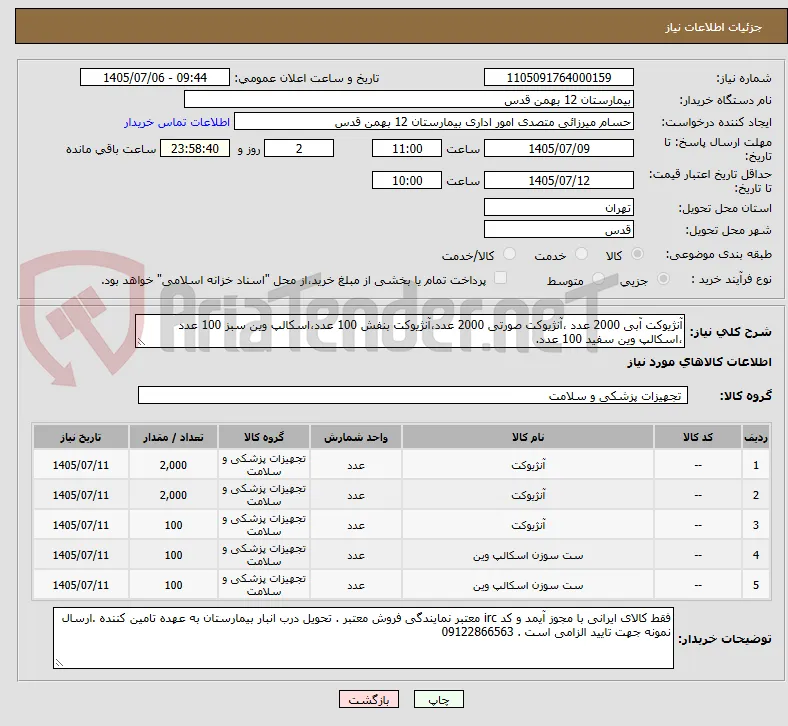
Task: Select the متوسط purchase type radio
Action: (598, 279)
